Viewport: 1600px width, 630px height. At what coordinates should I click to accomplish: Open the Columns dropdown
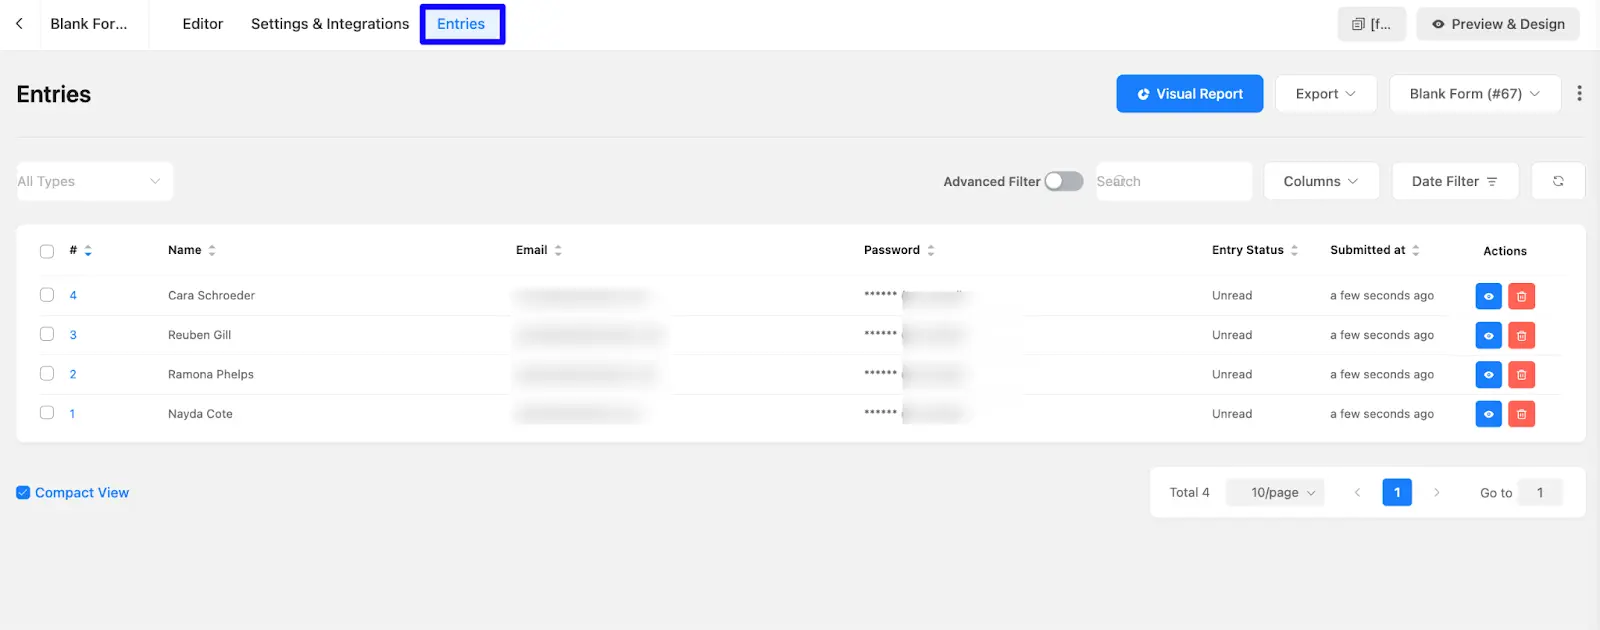point(1320,181)
